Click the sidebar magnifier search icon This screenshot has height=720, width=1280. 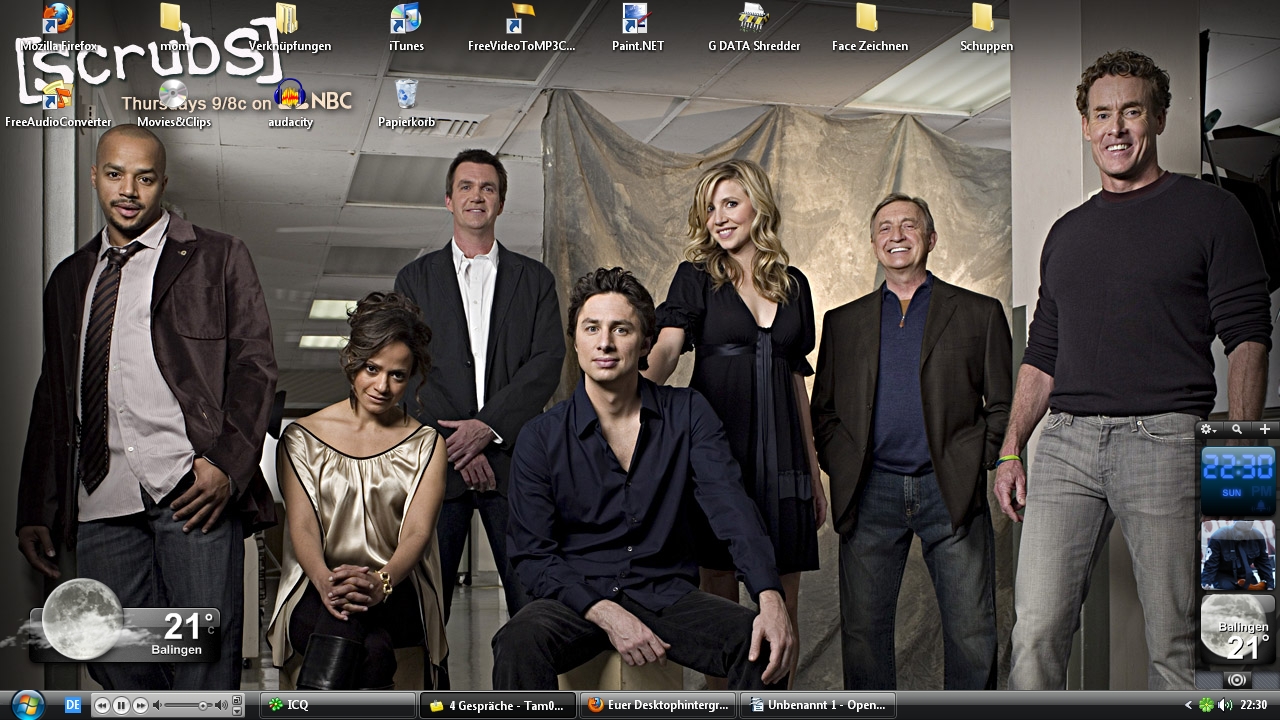pos(1237,429)
